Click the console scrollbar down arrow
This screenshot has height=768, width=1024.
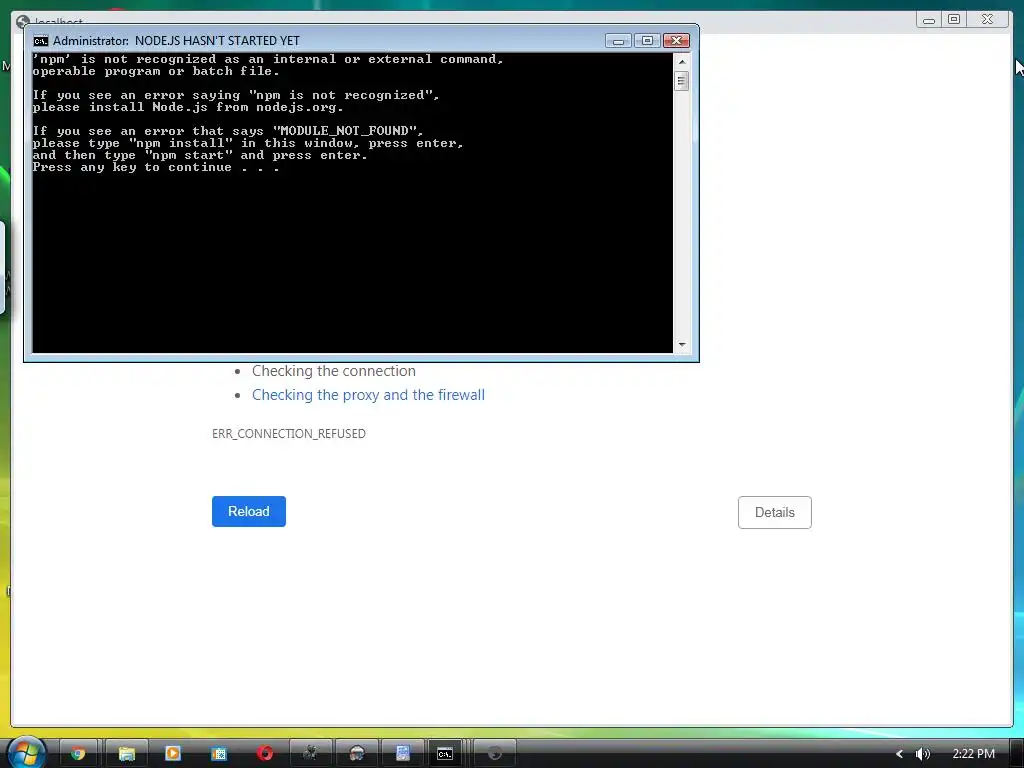pyautogui.click(x=682, y=344)
